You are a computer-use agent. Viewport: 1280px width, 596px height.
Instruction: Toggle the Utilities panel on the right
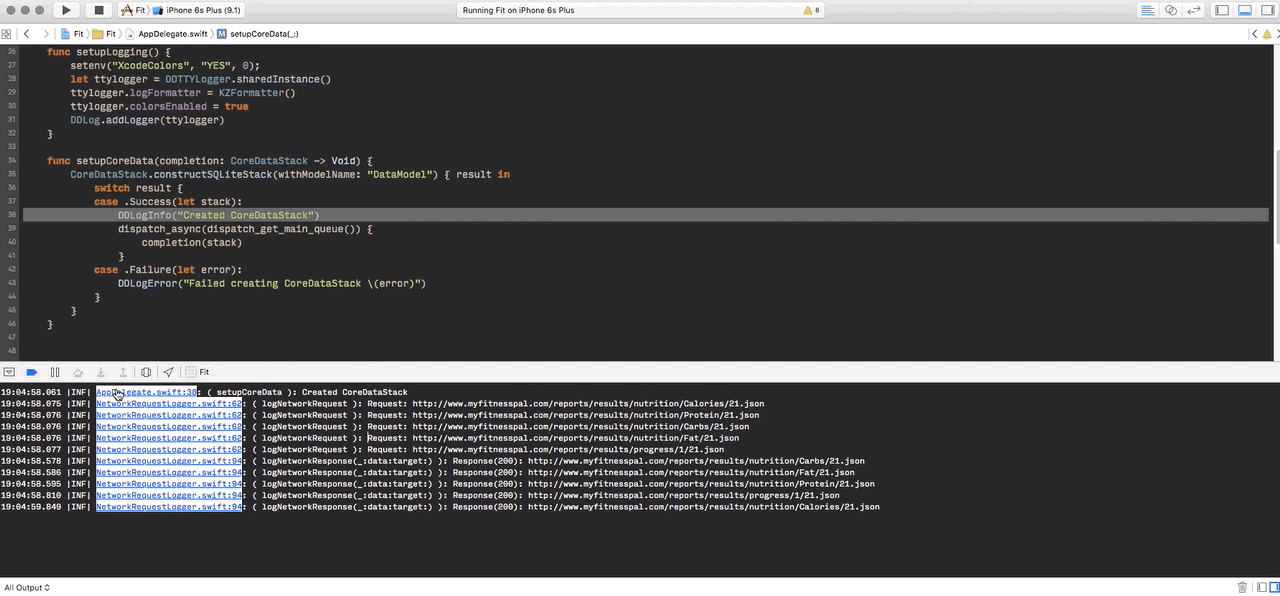pyautogui.click(x=1267, y=10)
